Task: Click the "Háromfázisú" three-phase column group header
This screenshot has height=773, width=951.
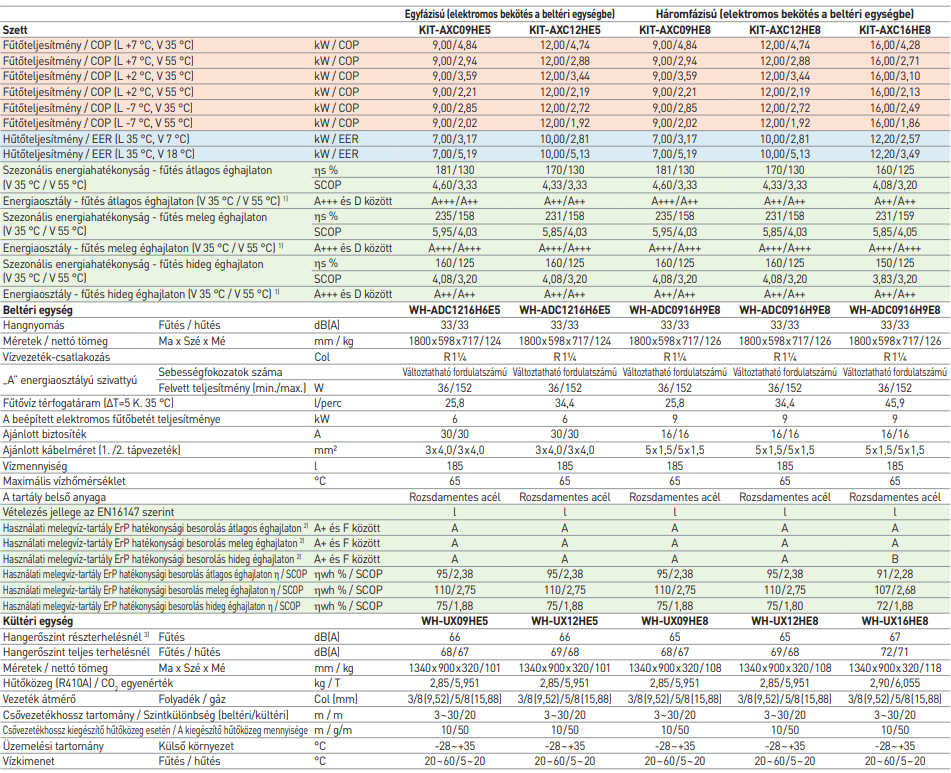Action: [x=784, y=14]
